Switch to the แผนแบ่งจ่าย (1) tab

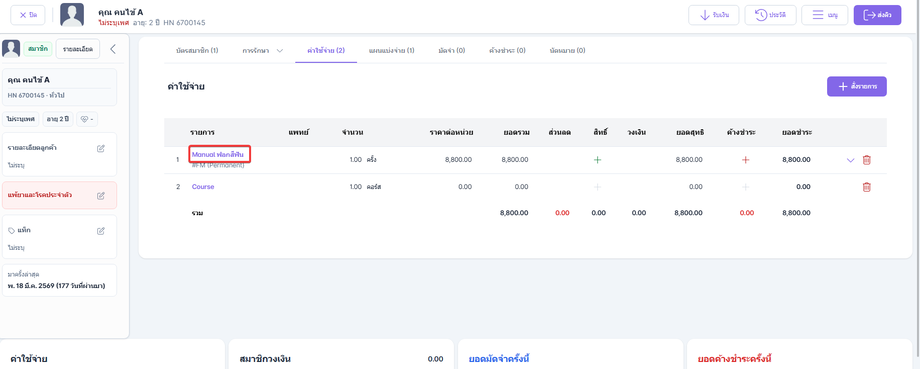tap(391, 51)
